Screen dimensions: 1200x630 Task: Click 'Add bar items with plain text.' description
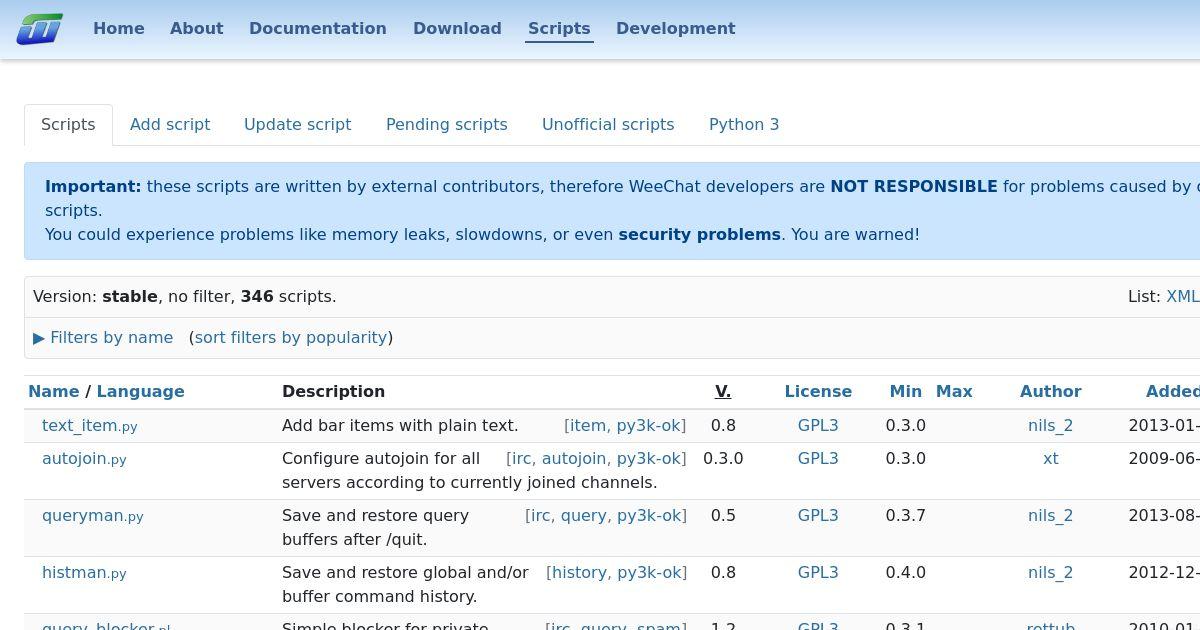point(400,426)
